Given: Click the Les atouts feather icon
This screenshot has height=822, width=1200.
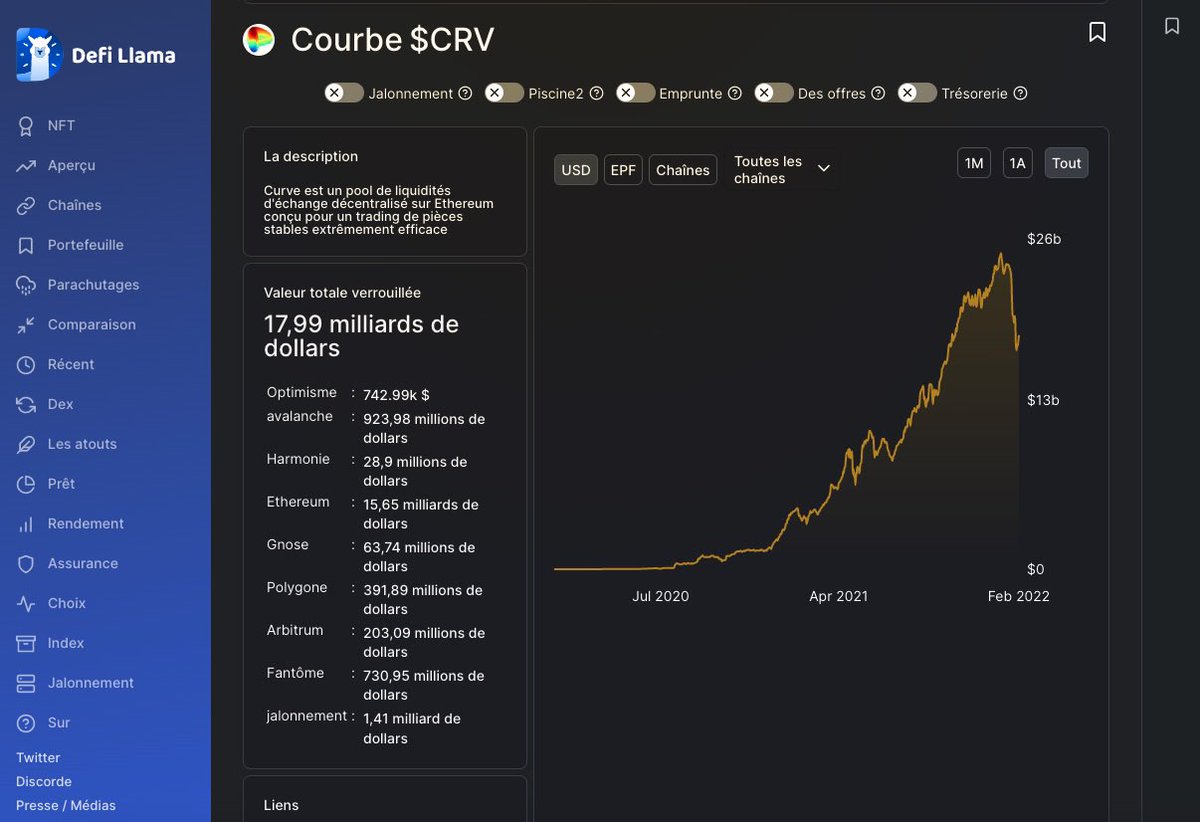Looking at the screenshot, I should coord(26,444).
